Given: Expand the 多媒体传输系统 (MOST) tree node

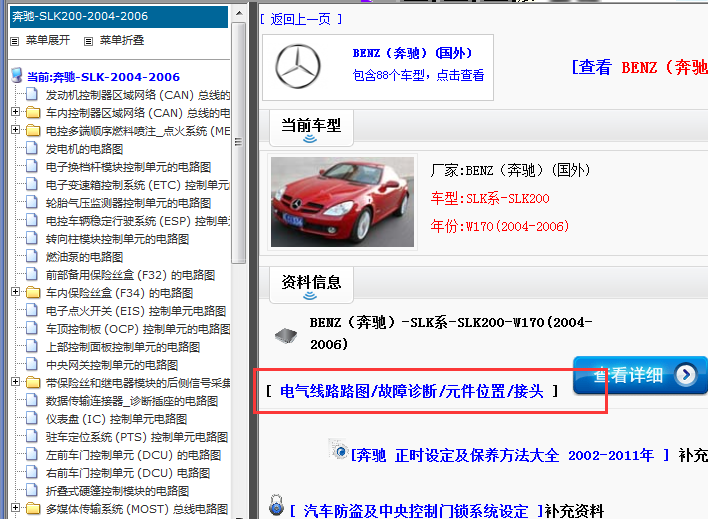Looking at the screenshot, I should point(15,508).
